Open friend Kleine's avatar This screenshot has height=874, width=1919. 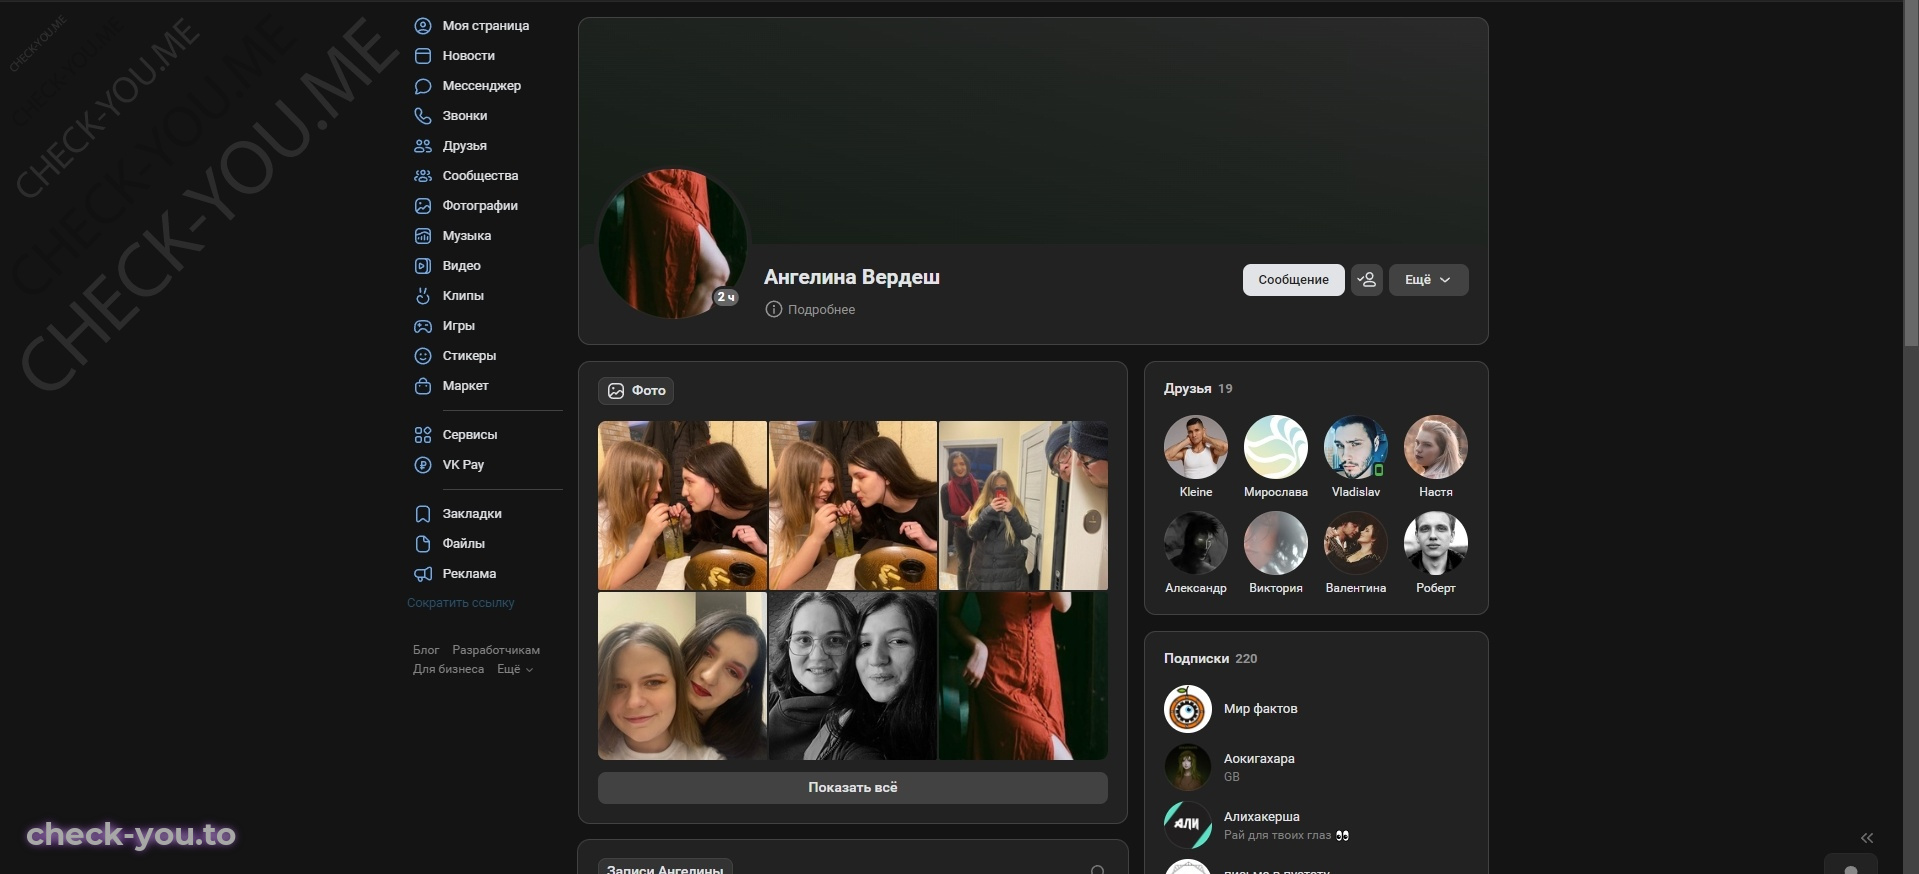[x=1196, y=447]
